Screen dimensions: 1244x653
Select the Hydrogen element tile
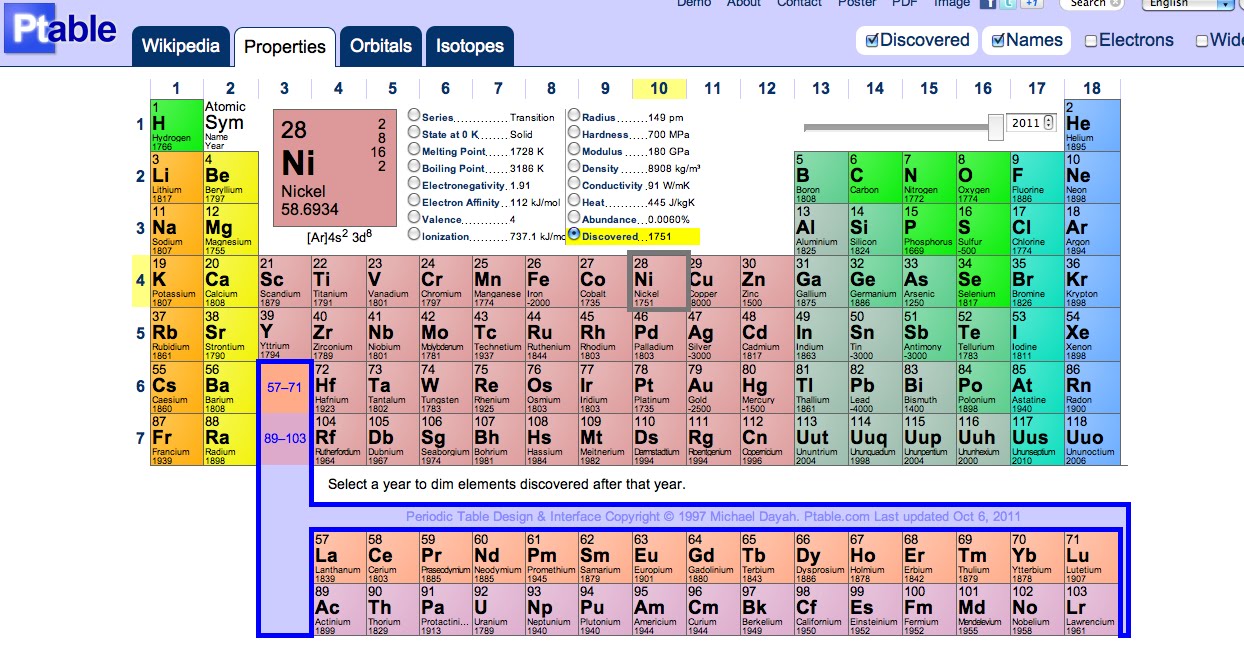point(177,125)
